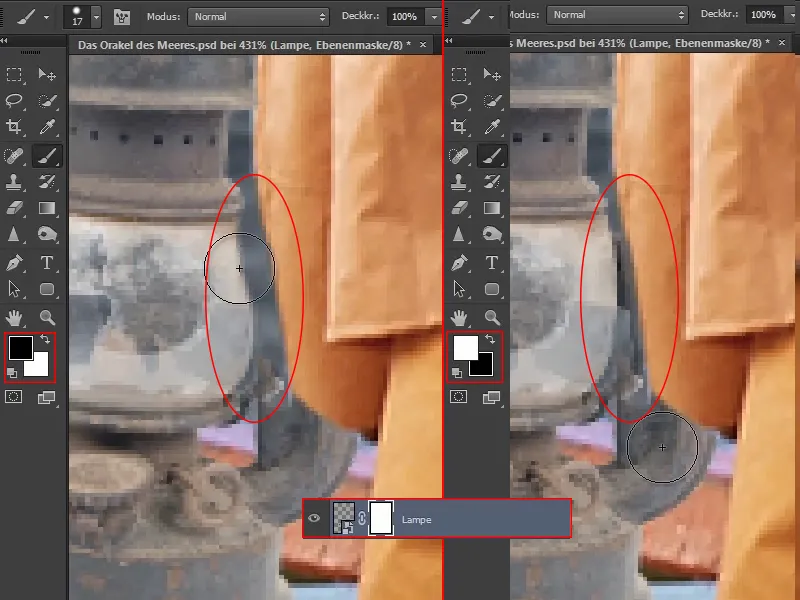Swap foreground and background colors in right window
The image size is (800, 600).
click(x=490, y=339)
